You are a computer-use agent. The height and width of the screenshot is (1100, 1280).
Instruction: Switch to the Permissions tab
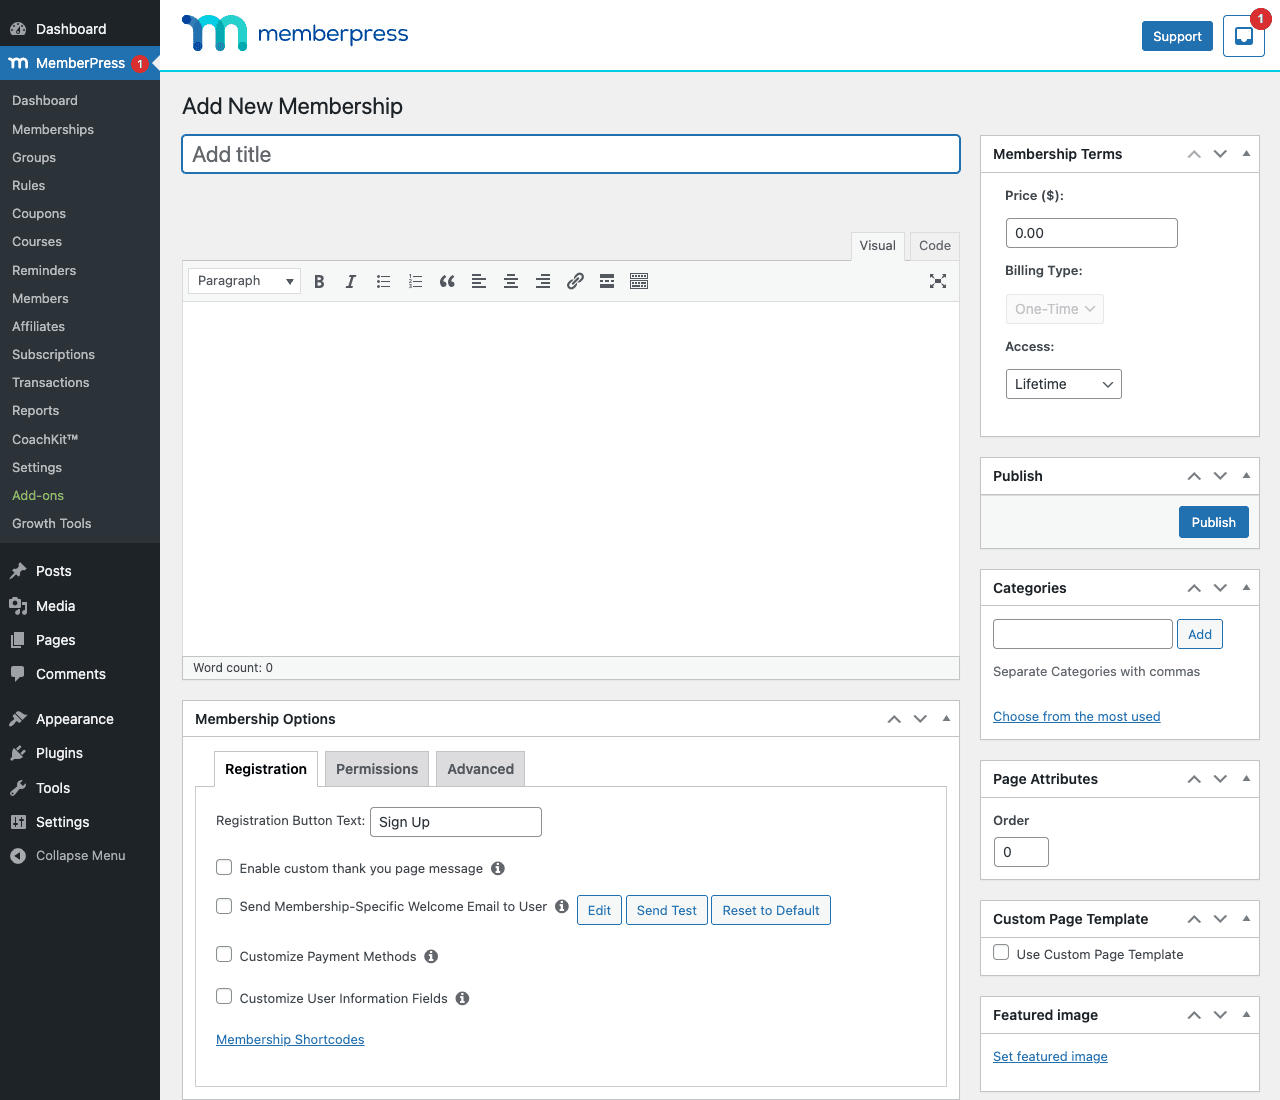tap(377, 769)
